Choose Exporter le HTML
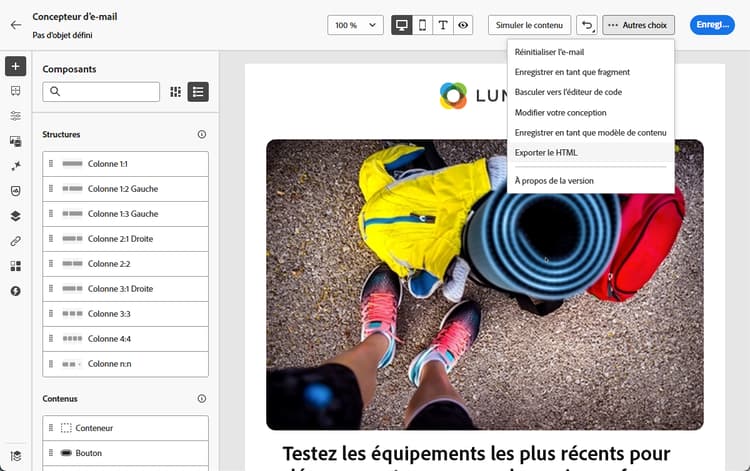Image resolution: width=750 pixels, height=471 pixels. click(x=591, y=153)
